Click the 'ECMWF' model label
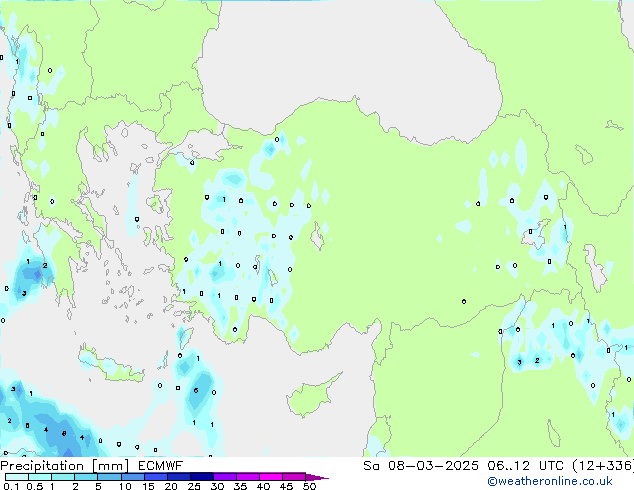The width and height of the screenshot is (634, 490). click(160, 465)
